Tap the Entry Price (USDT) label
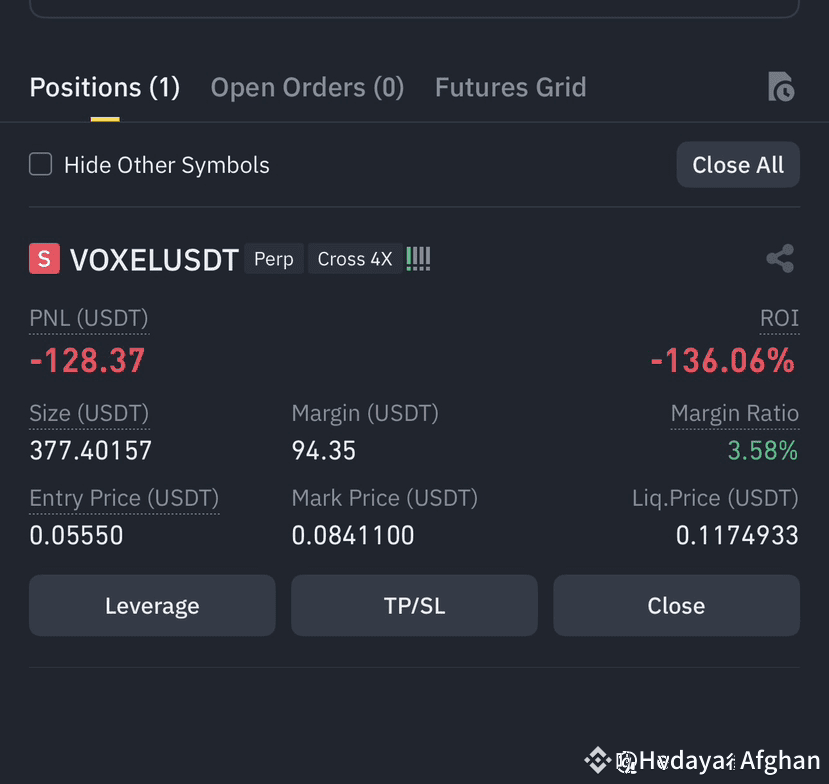This screenshot has width=829, height=784. 124,499
